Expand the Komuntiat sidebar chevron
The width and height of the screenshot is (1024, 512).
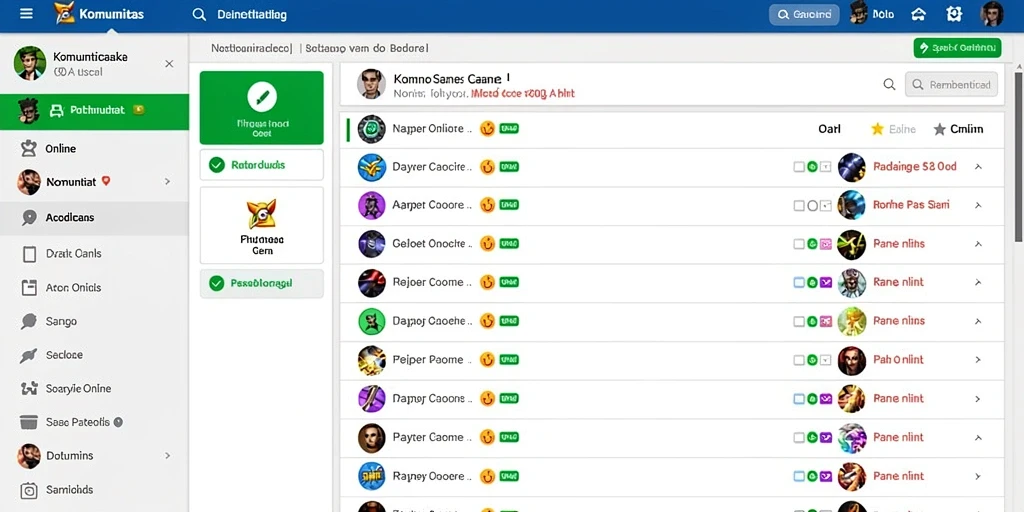[168, 182]
